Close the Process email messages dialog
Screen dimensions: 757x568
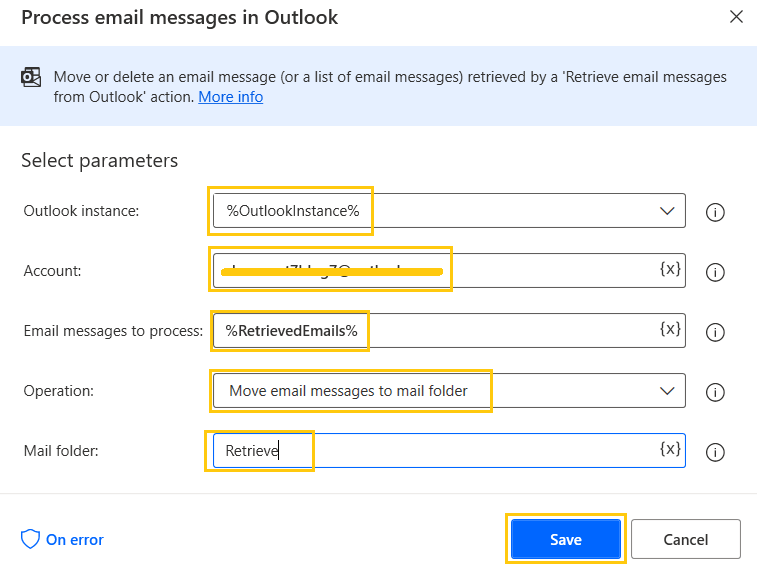click(x=736, y=17)
